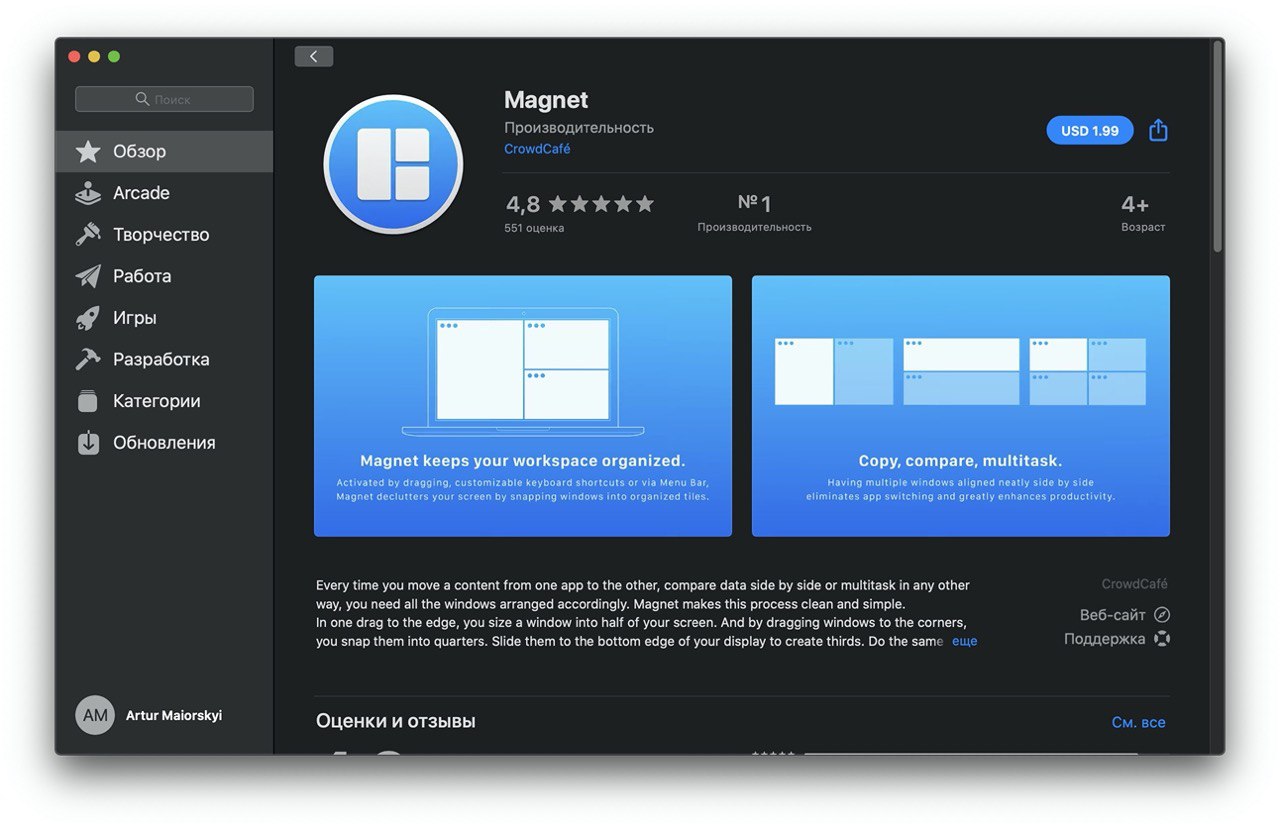Open the Игры sidebar section

pos(164,318)
